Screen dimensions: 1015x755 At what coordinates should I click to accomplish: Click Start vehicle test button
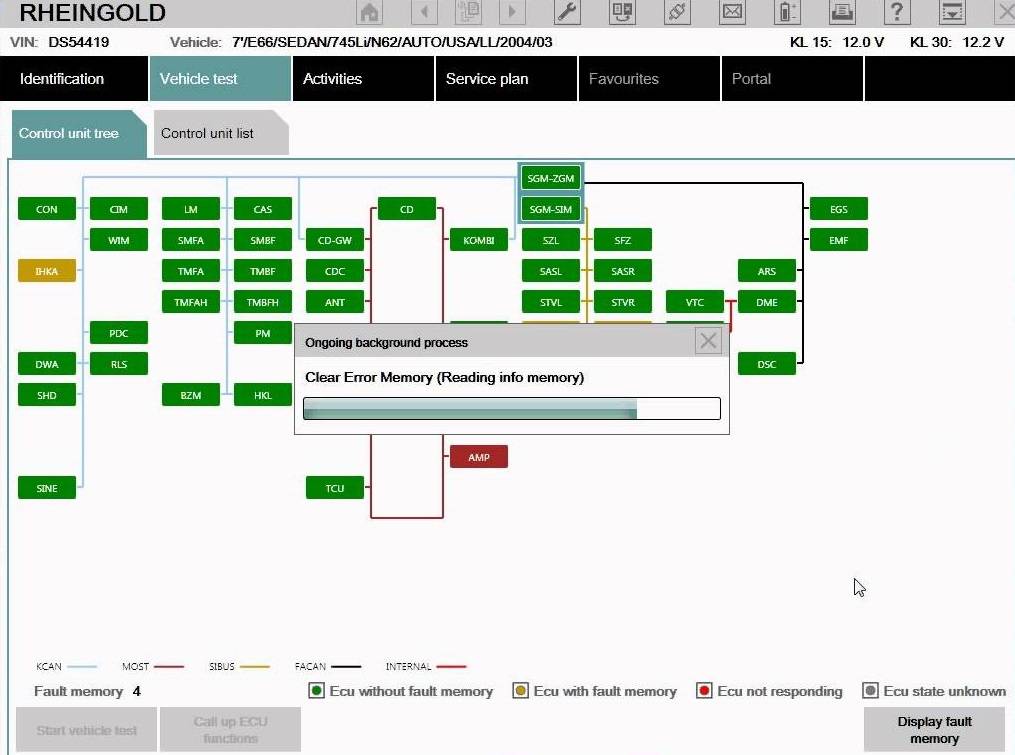(x=86, y=730)
